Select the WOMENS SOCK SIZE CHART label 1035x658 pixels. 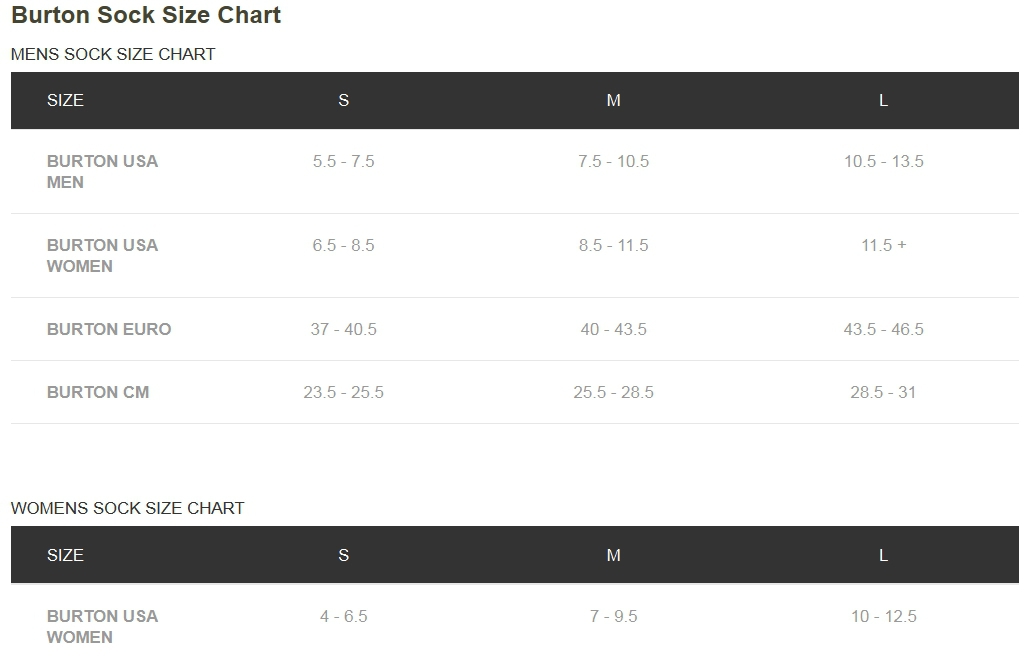coord(127,508)
